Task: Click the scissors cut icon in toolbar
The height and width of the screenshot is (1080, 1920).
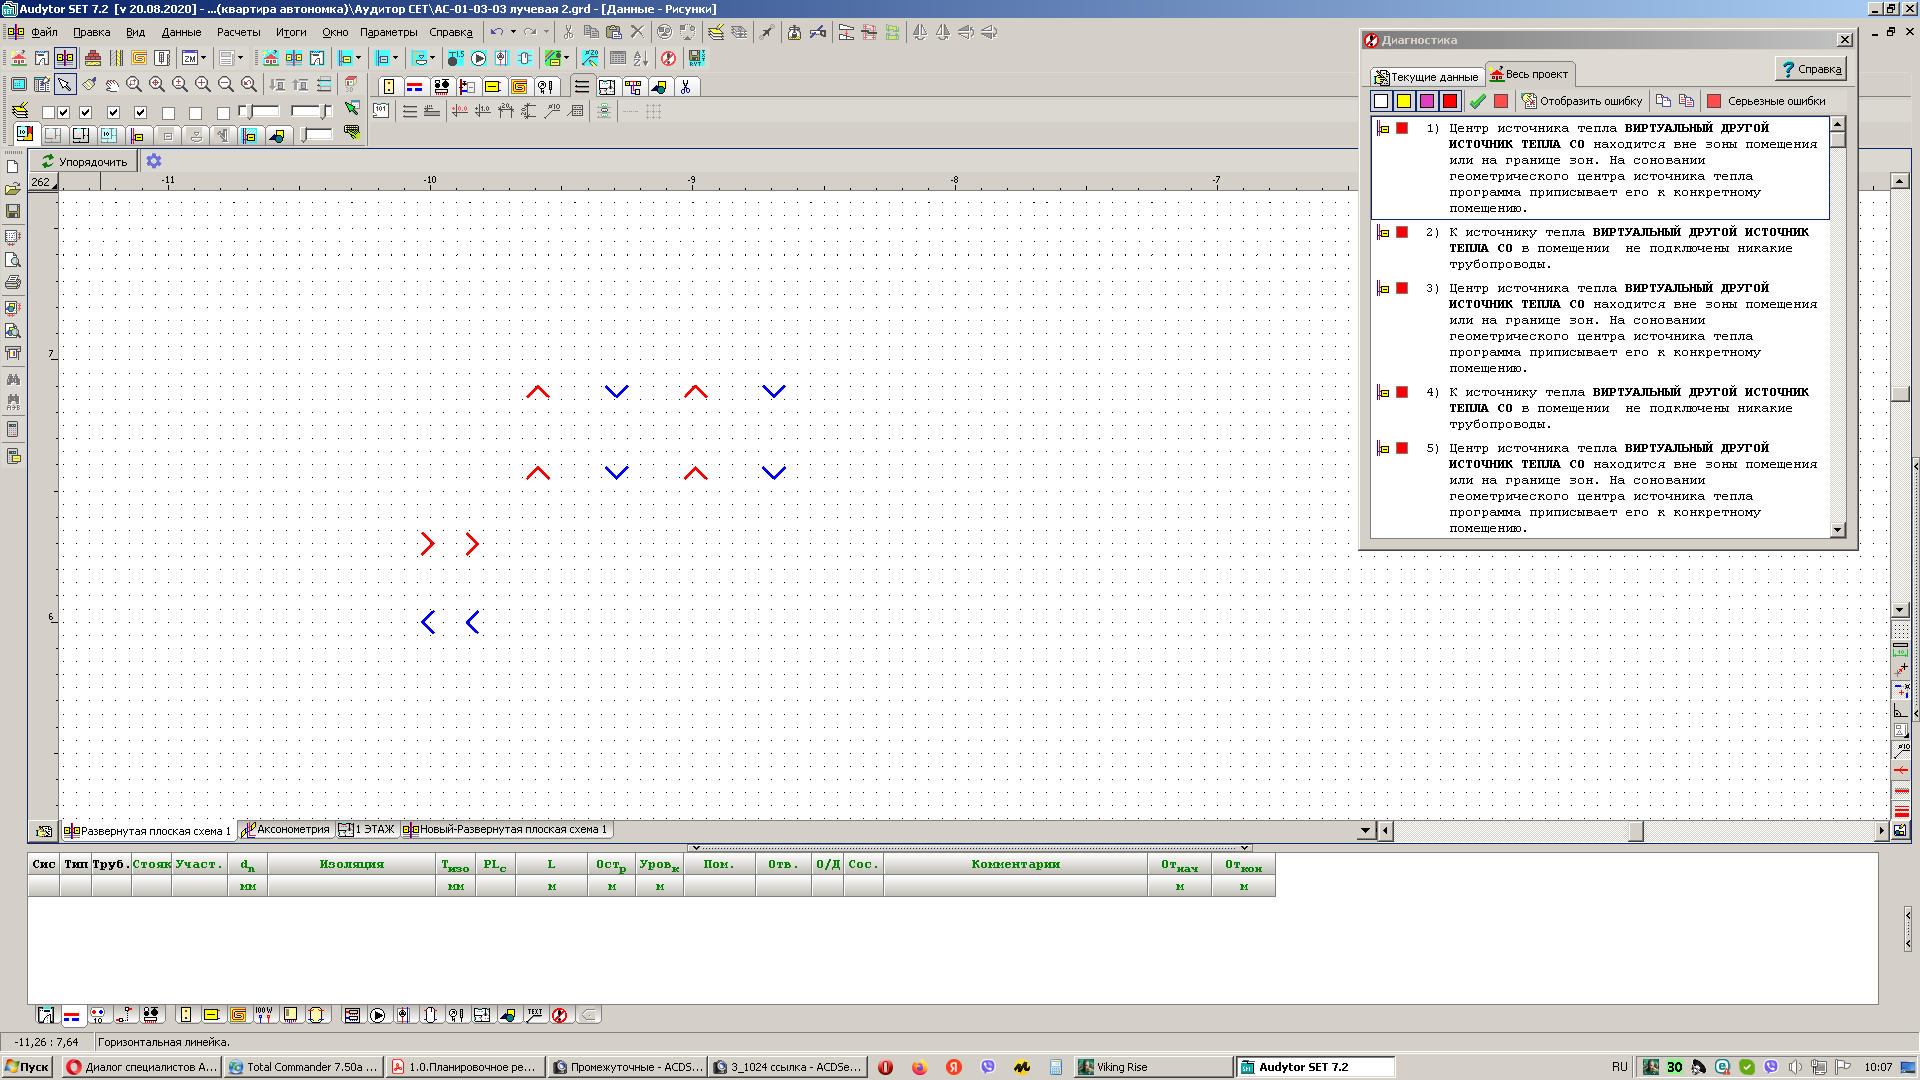Action: click(x=568, y=32)
